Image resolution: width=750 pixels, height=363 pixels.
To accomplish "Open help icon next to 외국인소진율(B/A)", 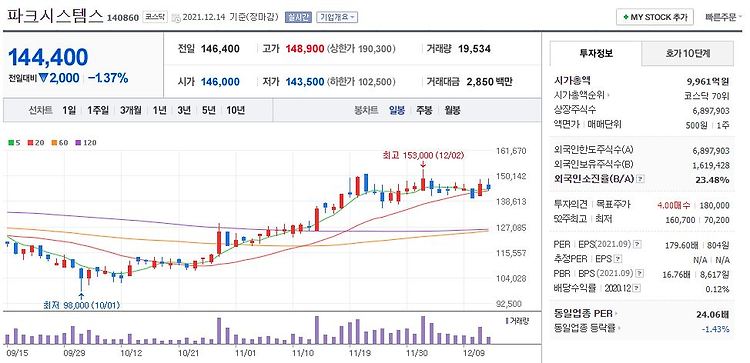I will point(641,179).
